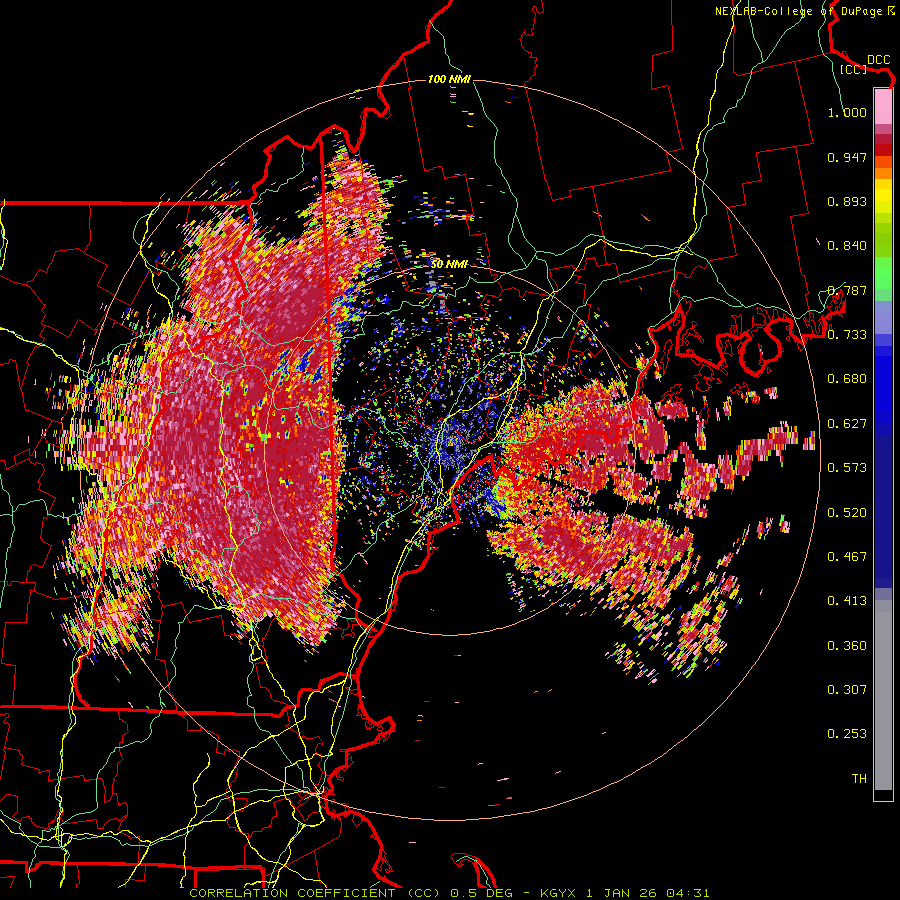900x900 pixels.
Task: Click the 1 JAN 26 date text
Action: pyautogui.click(x=623, y=893)
